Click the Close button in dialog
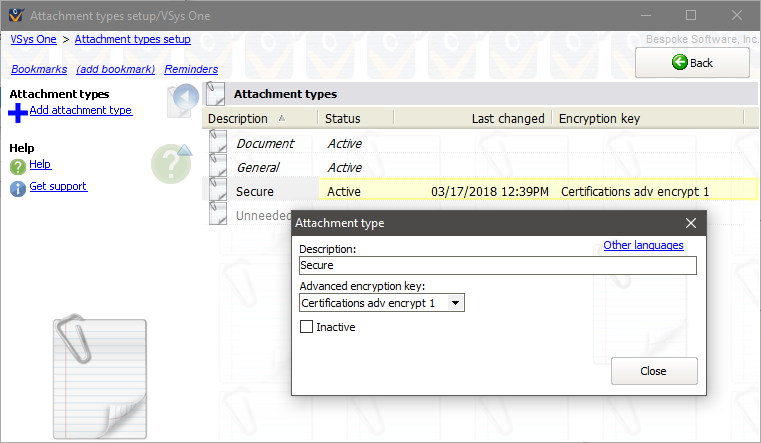 point(653,371)
